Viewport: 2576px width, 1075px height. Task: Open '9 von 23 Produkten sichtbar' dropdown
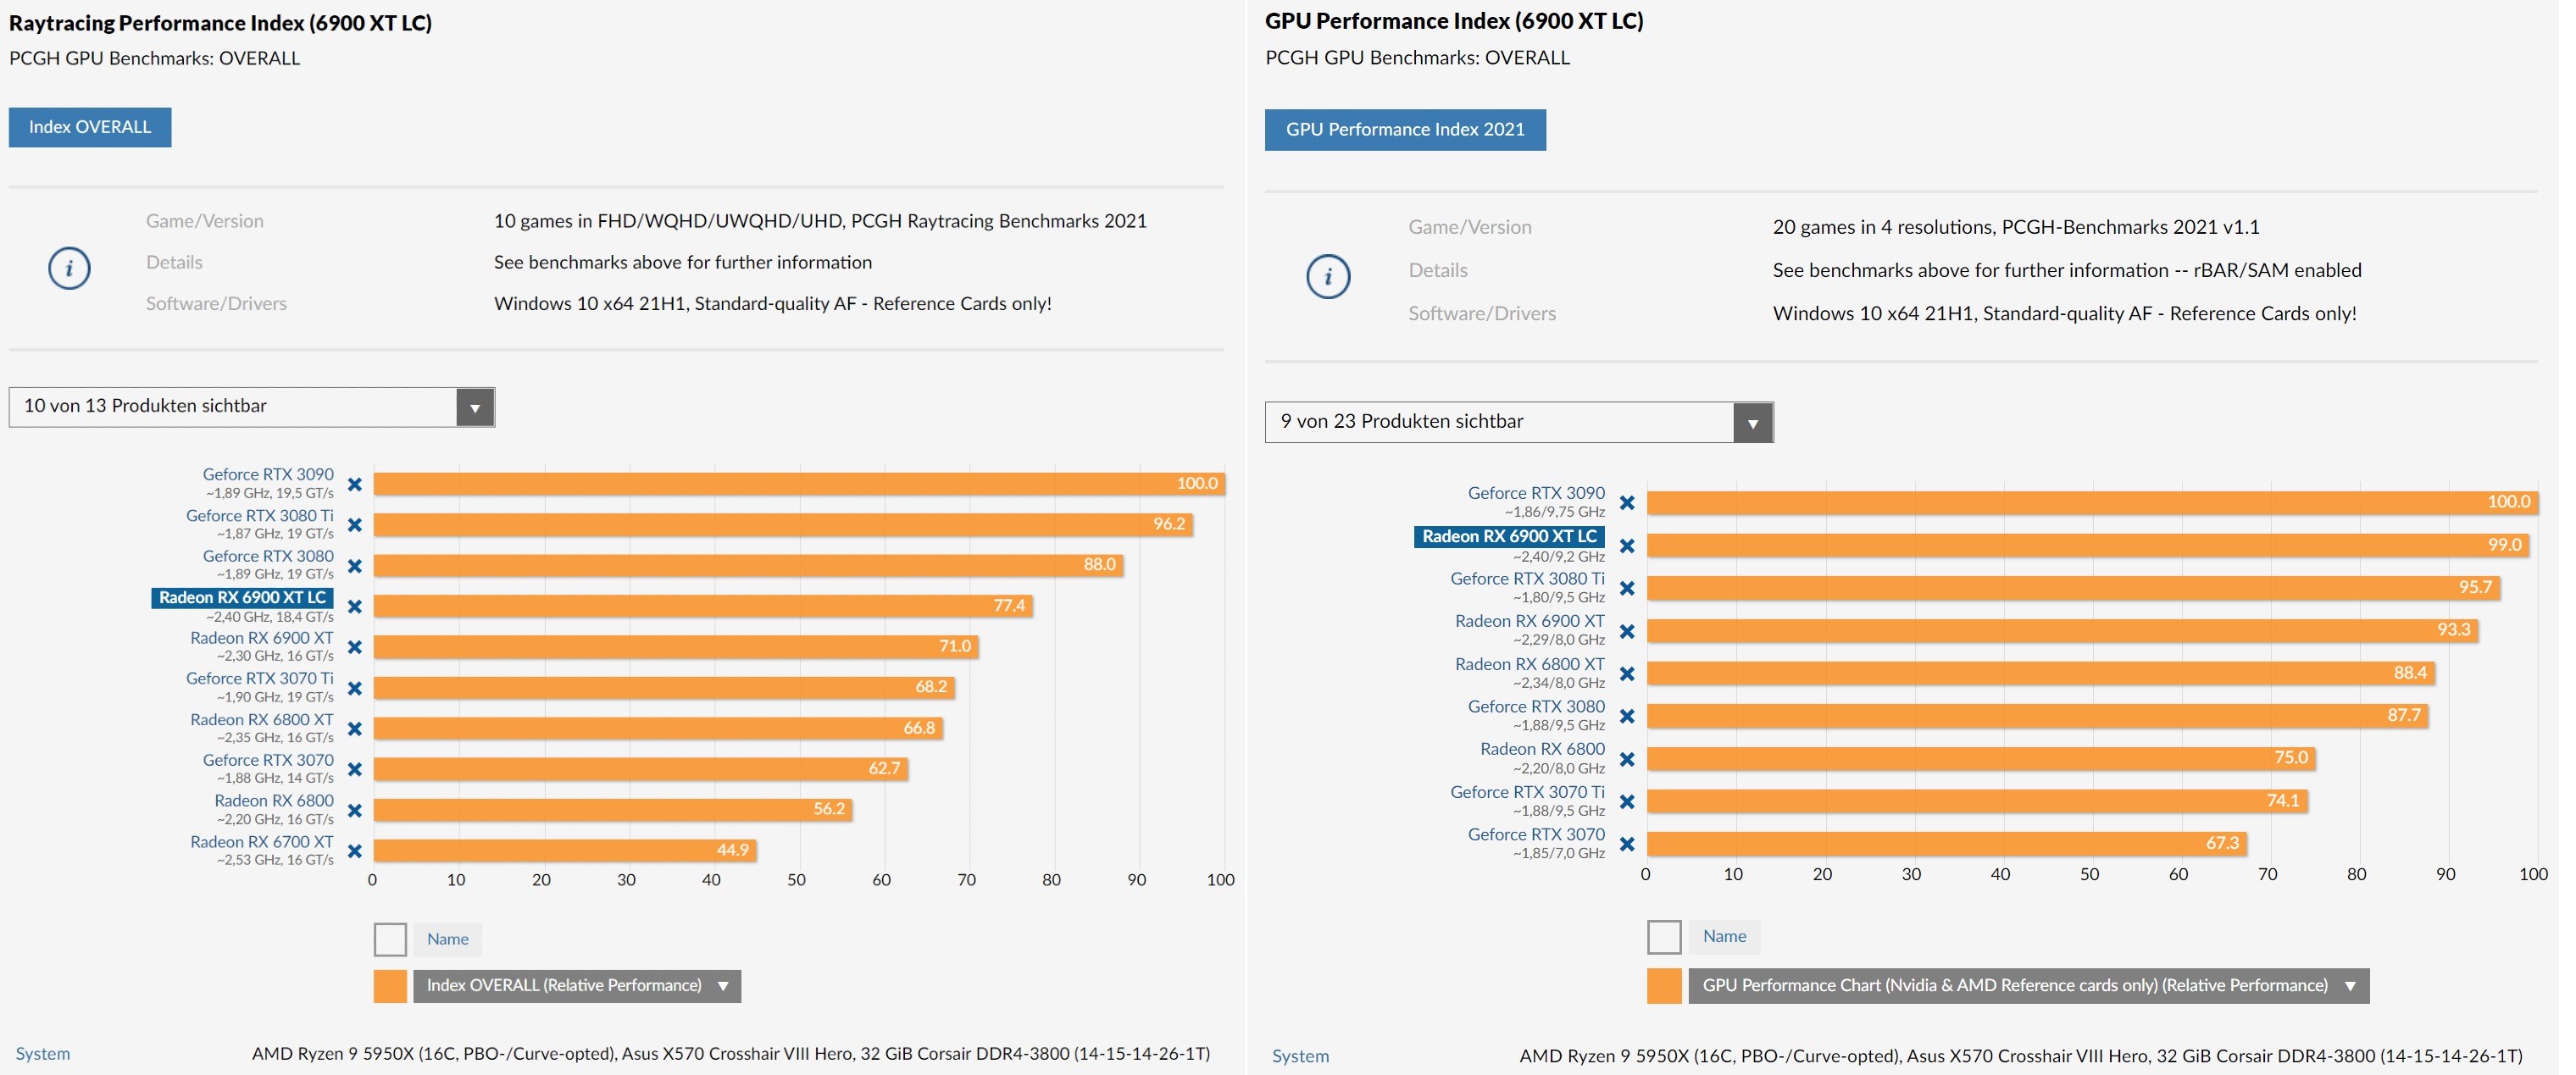coord(1519,422)
